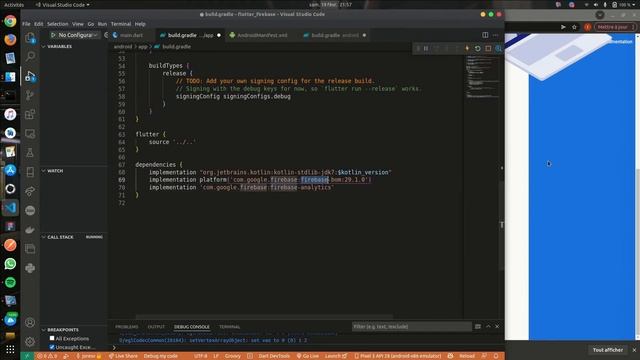Switch to the TERMINAL panel tab
The height and width of the screenshot is (360, 640).
(x=229, y=327)
